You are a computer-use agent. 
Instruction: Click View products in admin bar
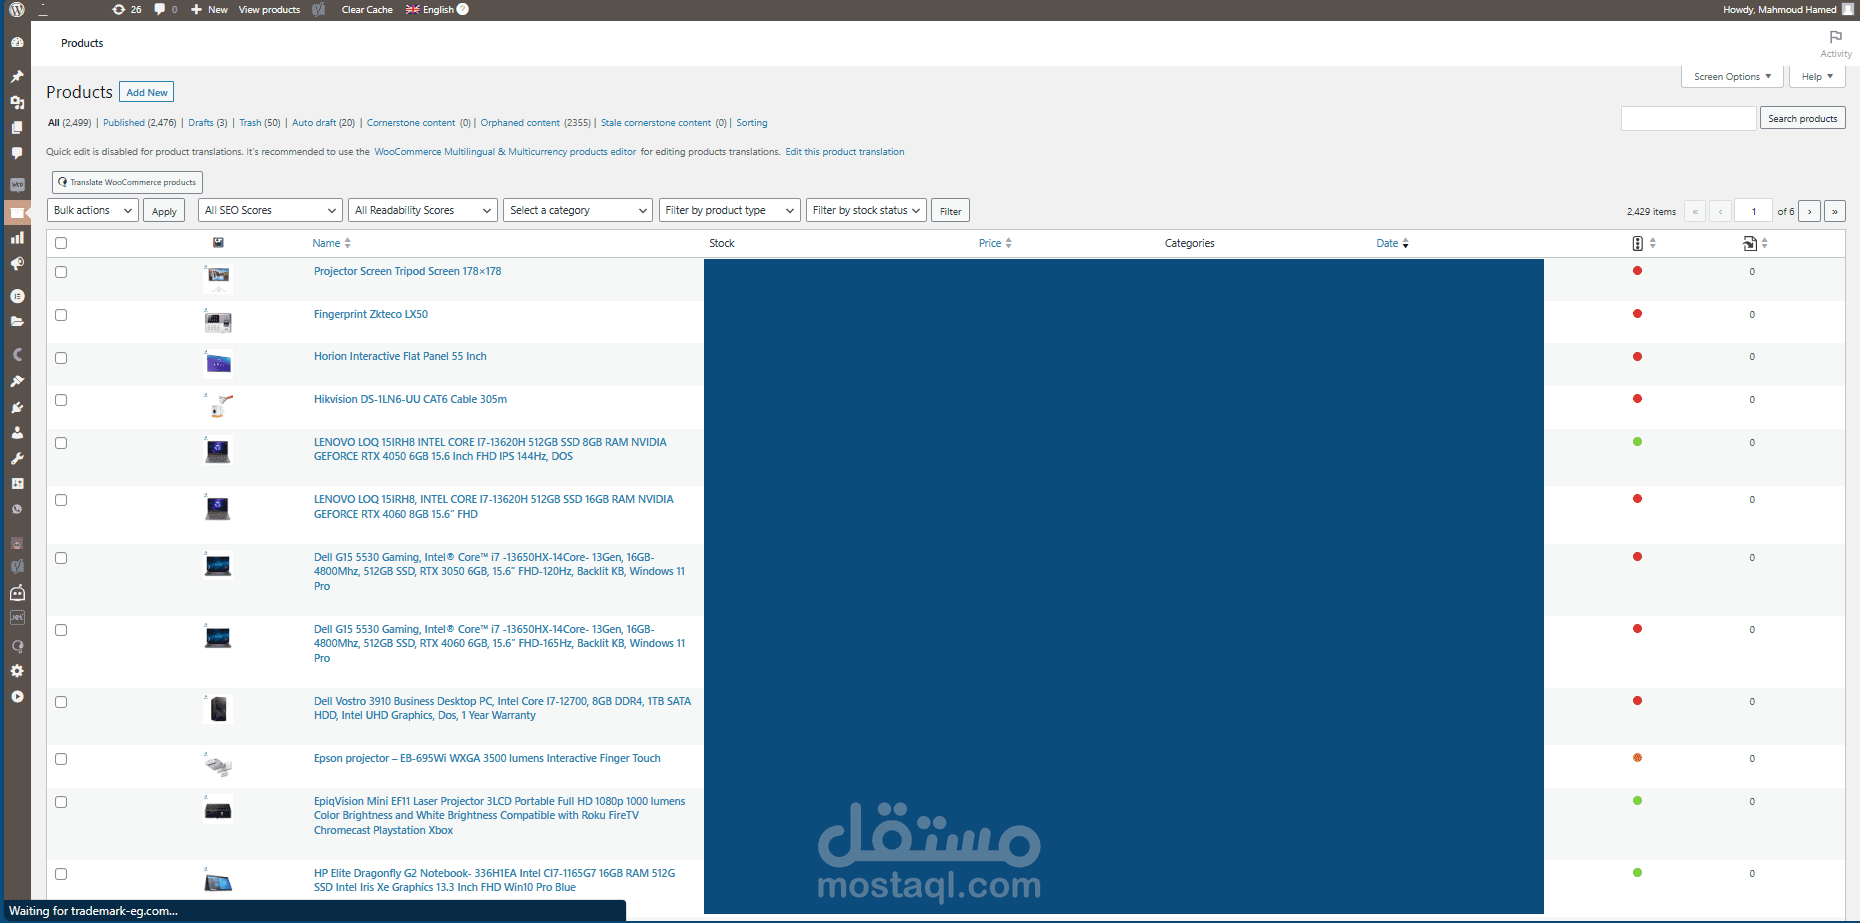pyautogui.click(x=269, y=9)
